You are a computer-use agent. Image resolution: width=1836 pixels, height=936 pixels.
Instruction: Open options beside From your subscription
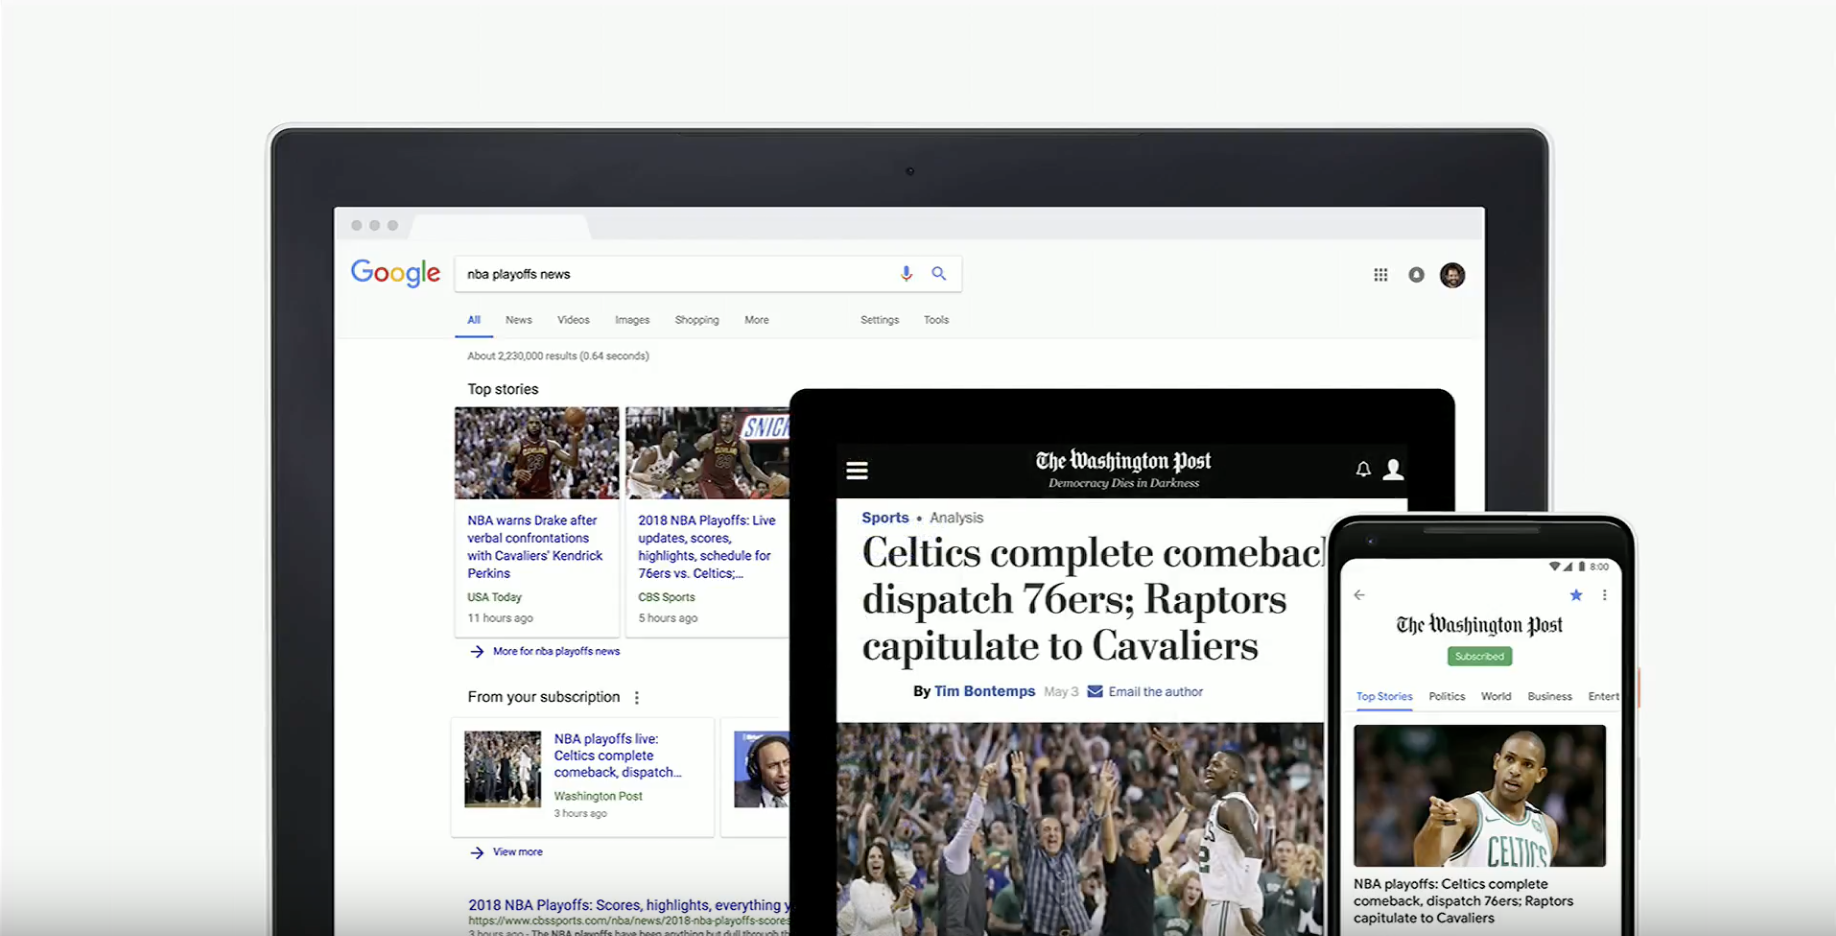[x=637, y=697]
